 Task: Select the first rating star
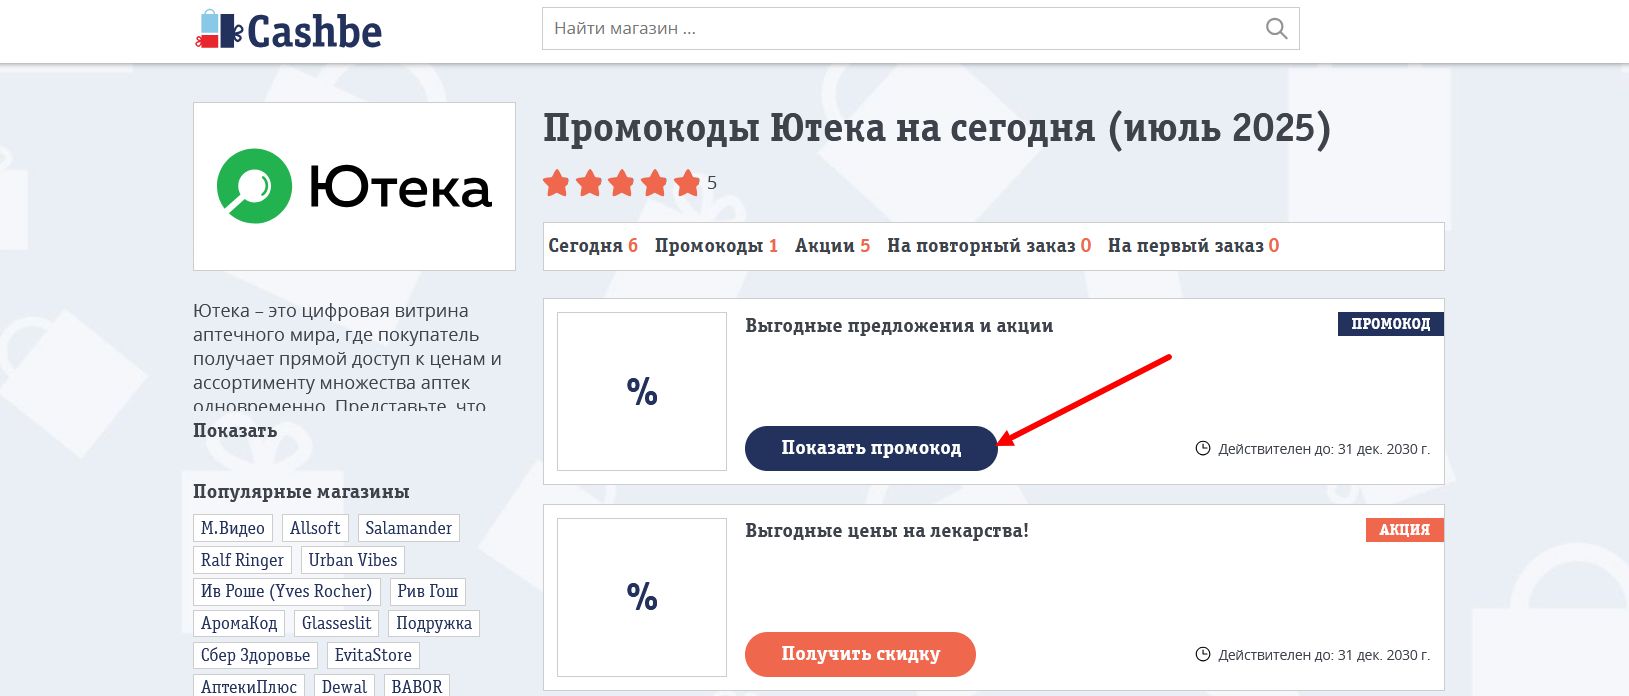[557, 183]
